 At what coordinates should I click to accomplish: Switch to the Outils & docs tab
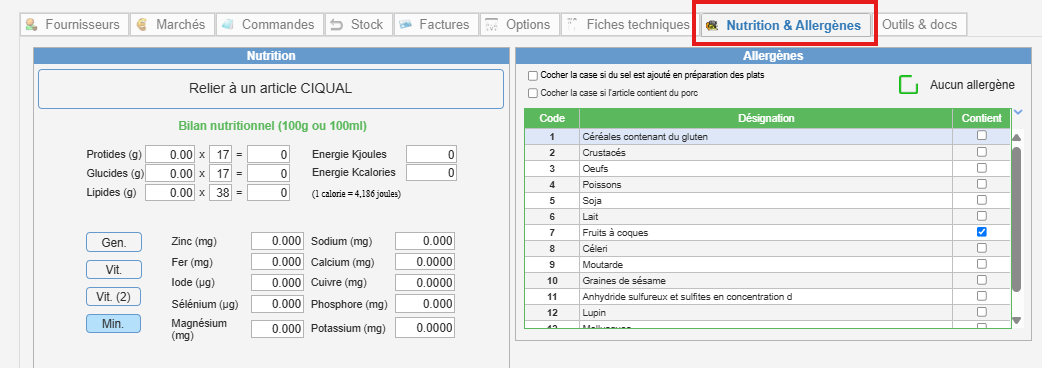tap(920, 25)
